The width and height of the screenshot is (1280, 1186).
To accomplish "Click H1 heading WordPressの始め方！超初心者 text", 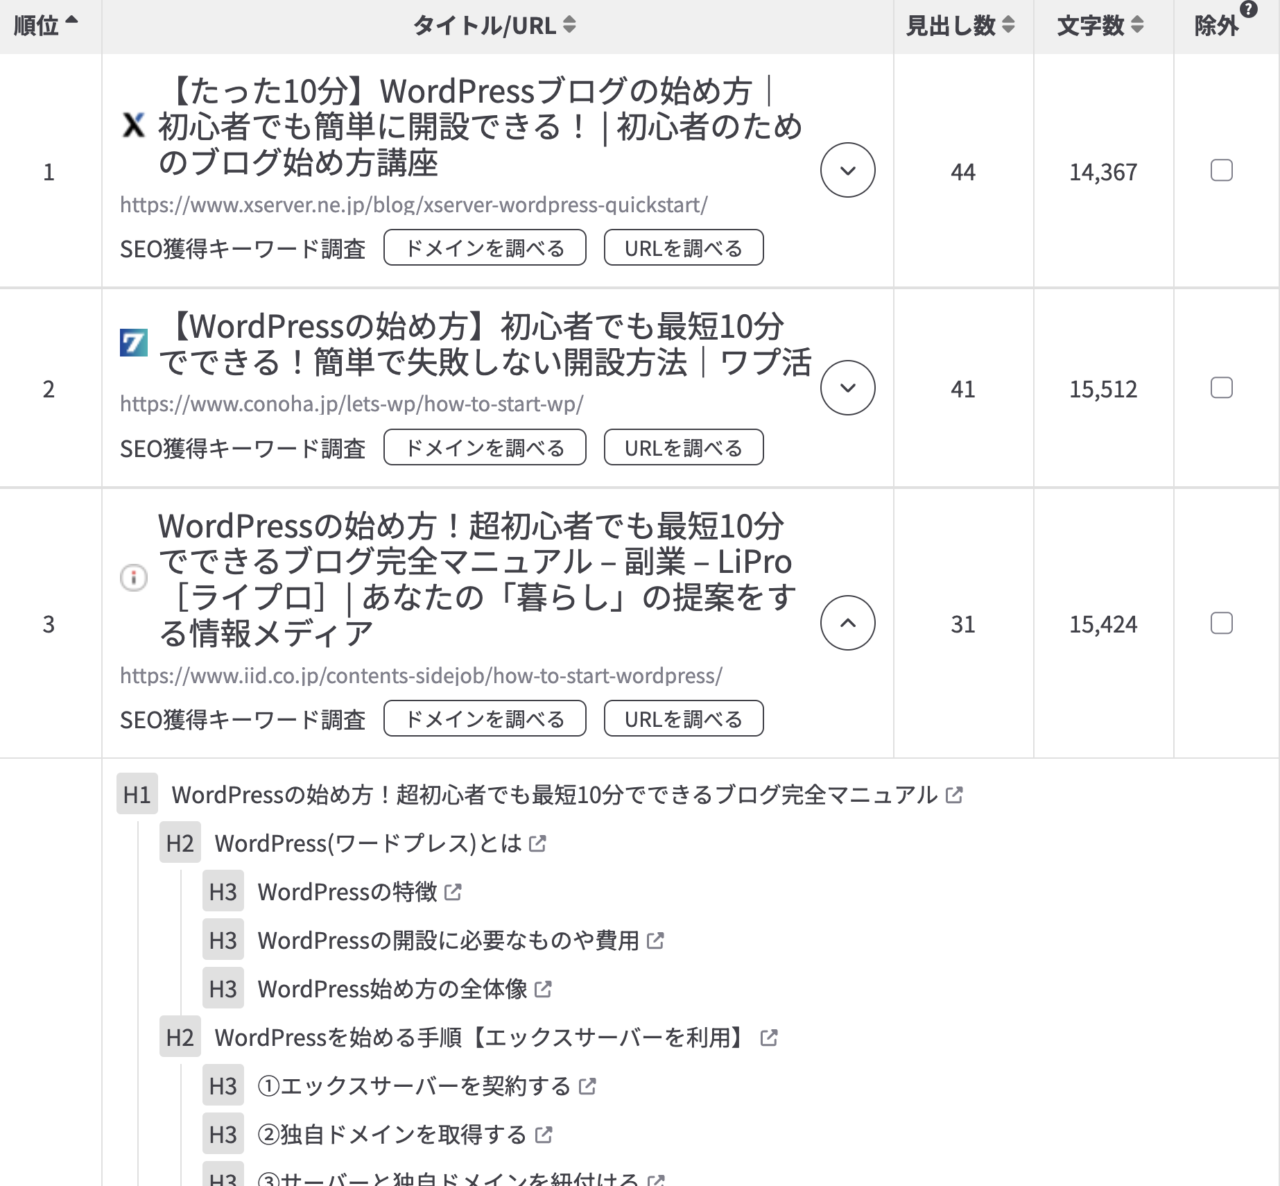I will click(x=554, y=795).
